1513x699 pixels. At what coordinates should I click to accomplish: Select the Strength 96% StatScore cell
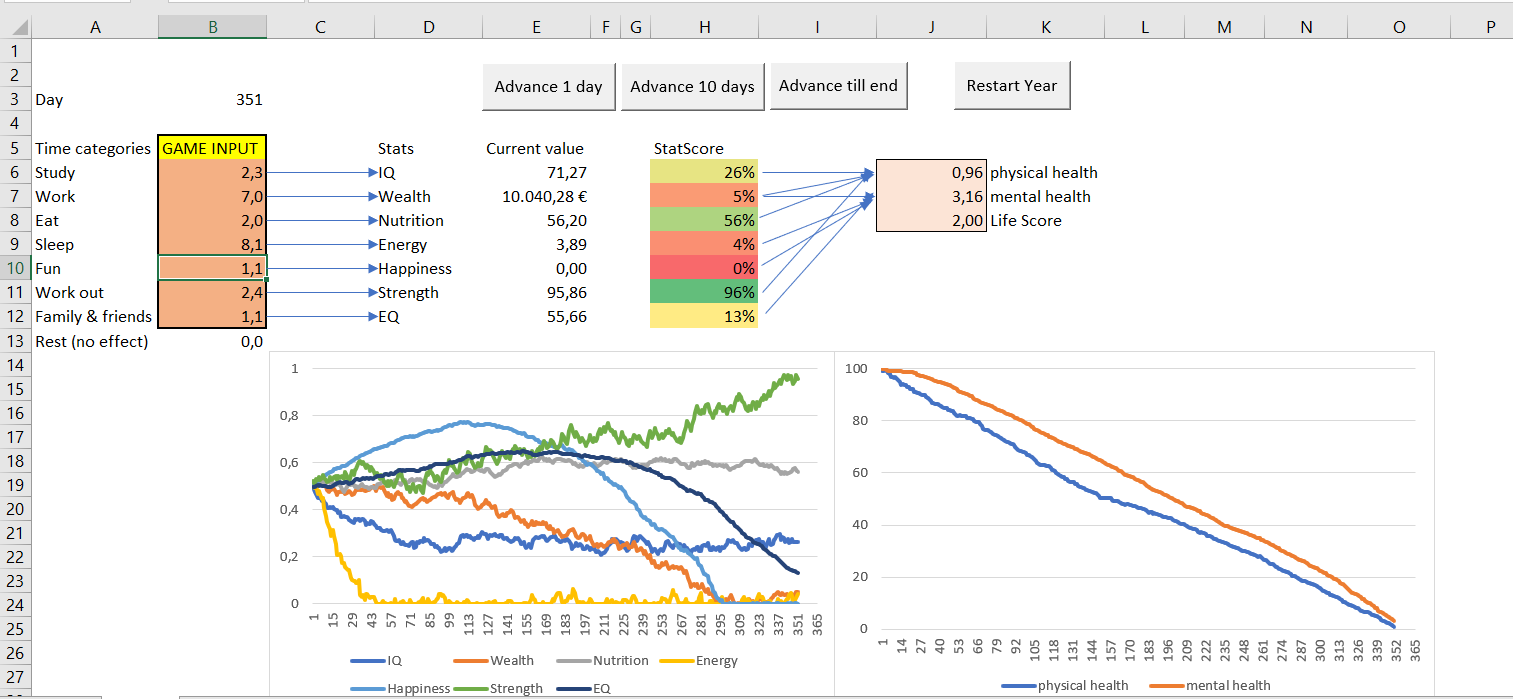pos(704,292)
